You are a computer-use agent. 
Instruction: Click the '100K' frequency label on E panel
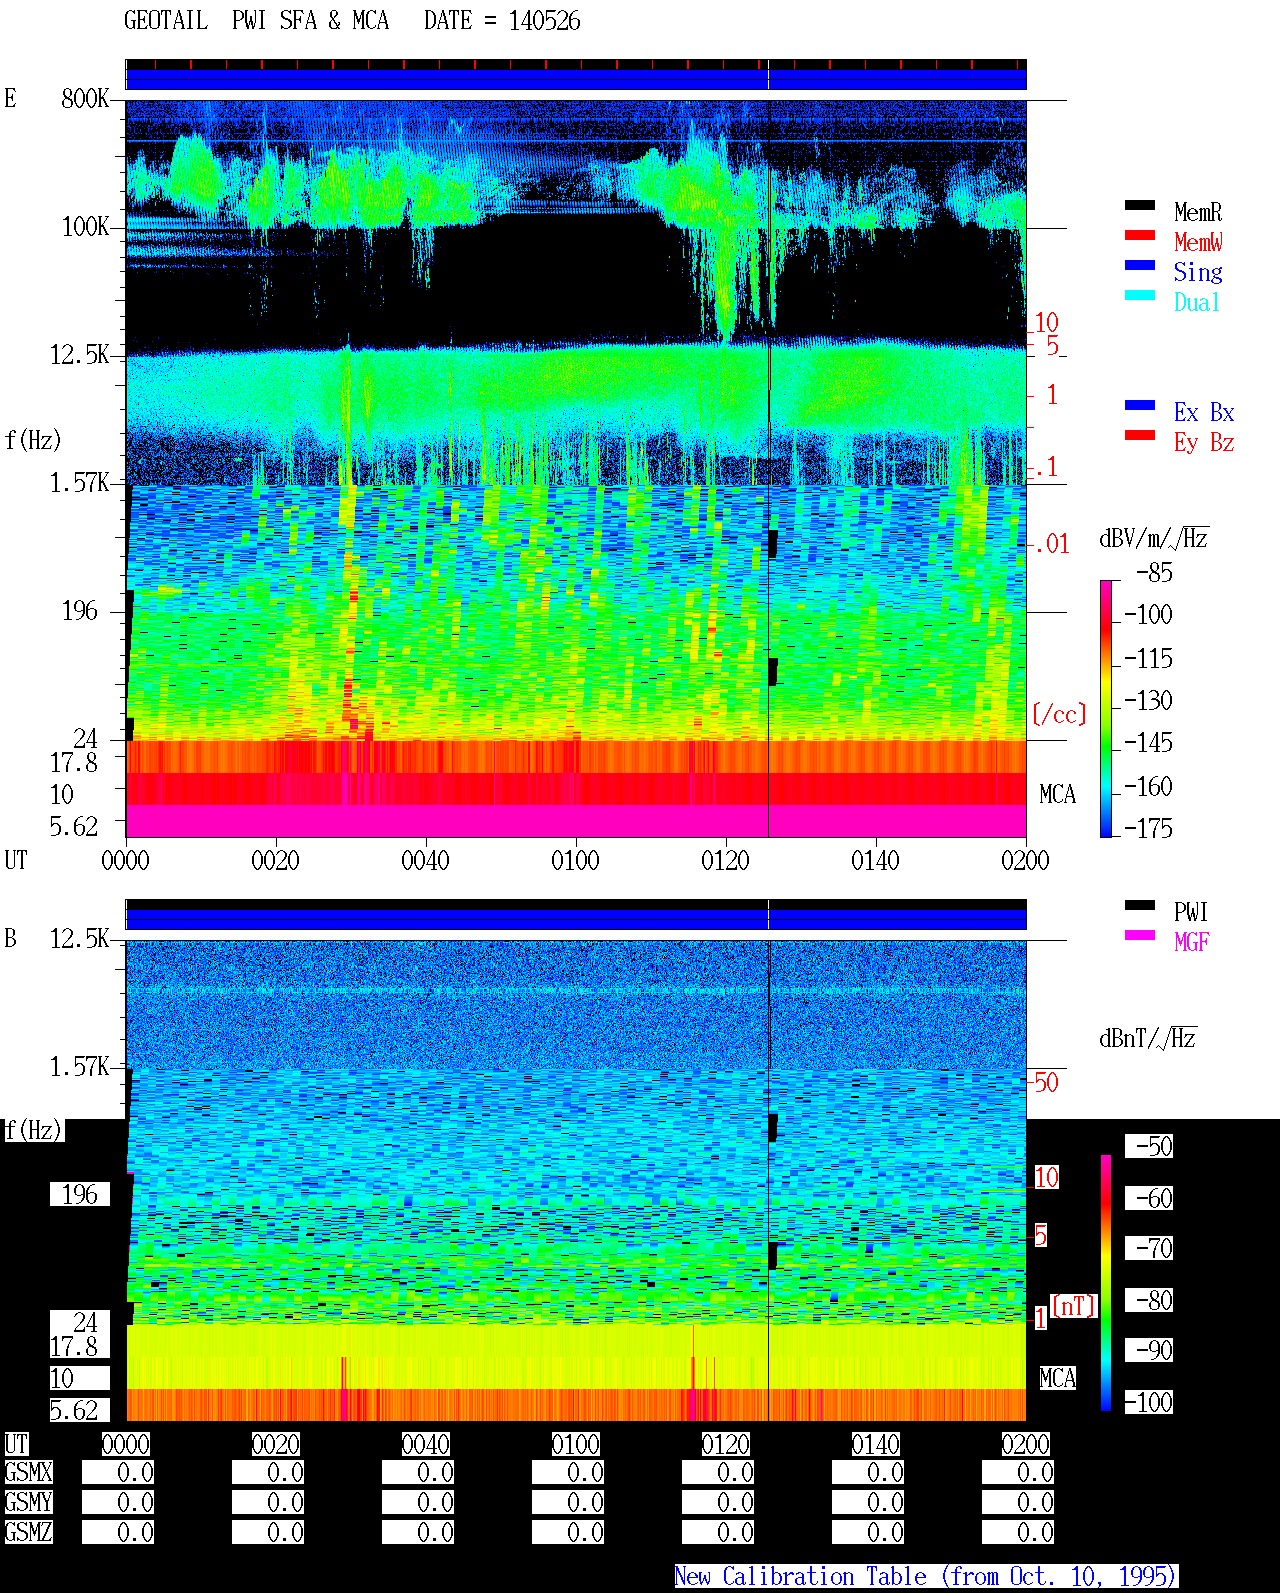(85, 227)
